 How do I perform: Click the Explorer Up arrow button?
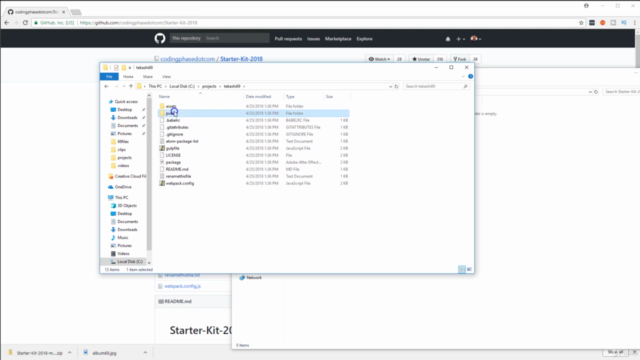[131, 87]
